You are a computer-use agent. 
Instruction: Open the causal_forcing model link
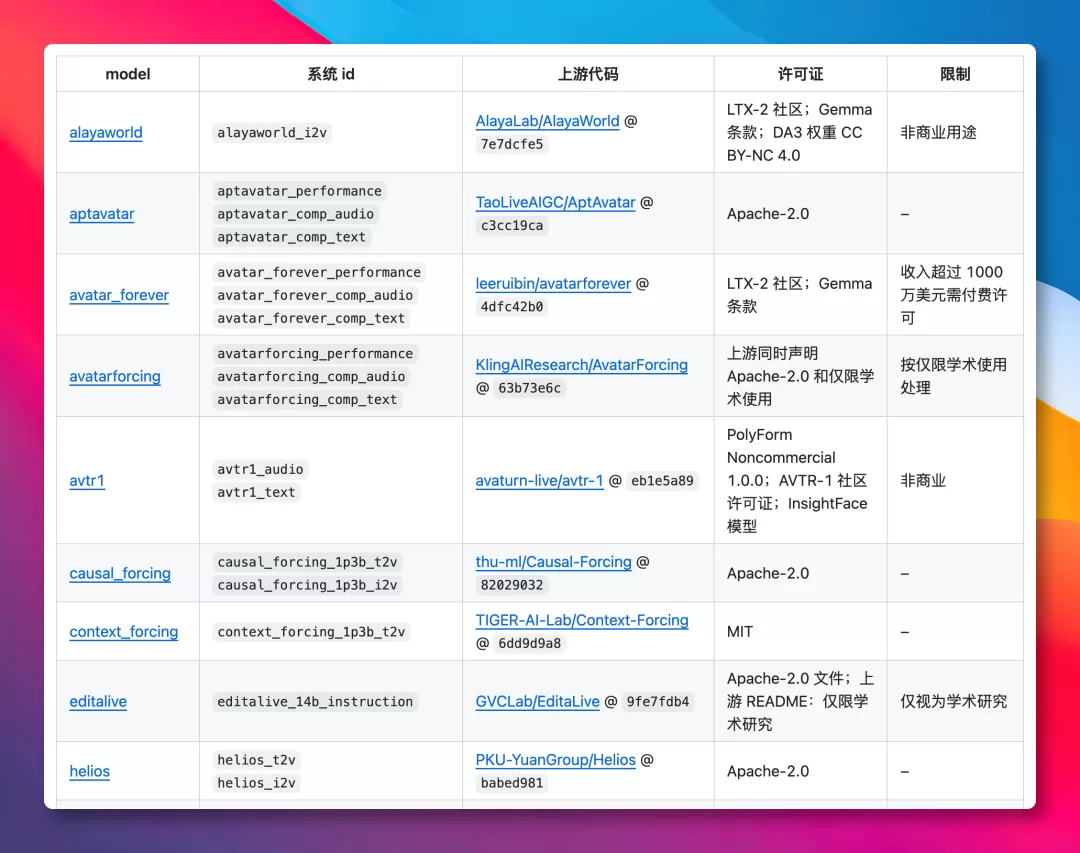120,573
